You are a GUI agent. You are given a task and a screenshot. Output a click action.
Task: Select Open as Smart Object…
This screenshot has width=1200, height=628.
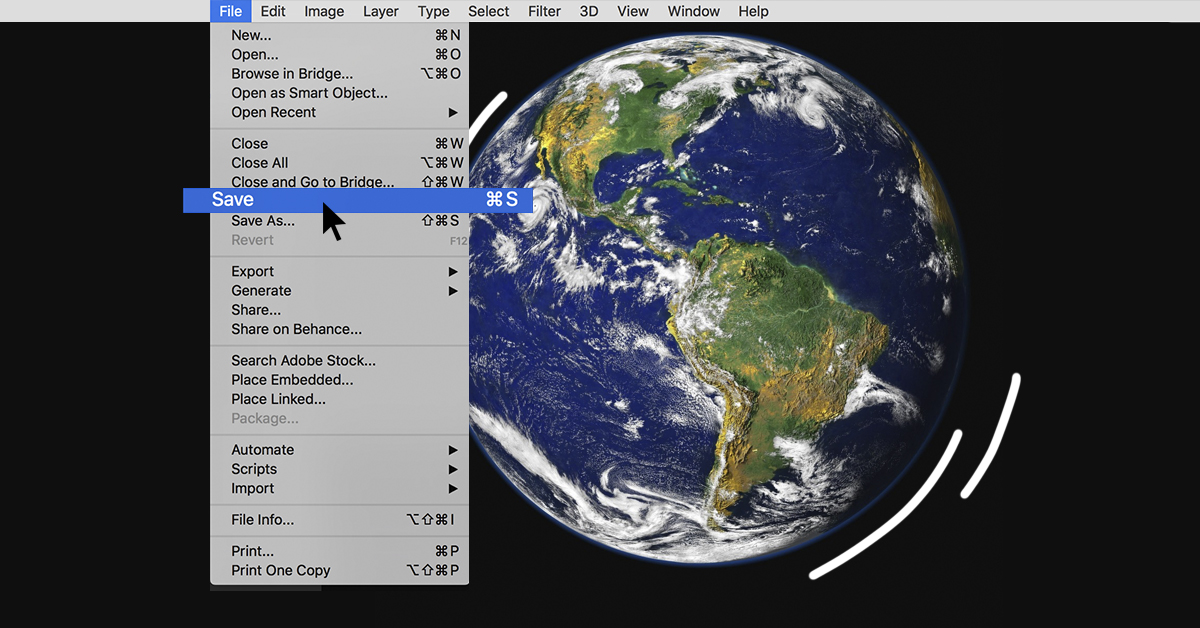309,93
